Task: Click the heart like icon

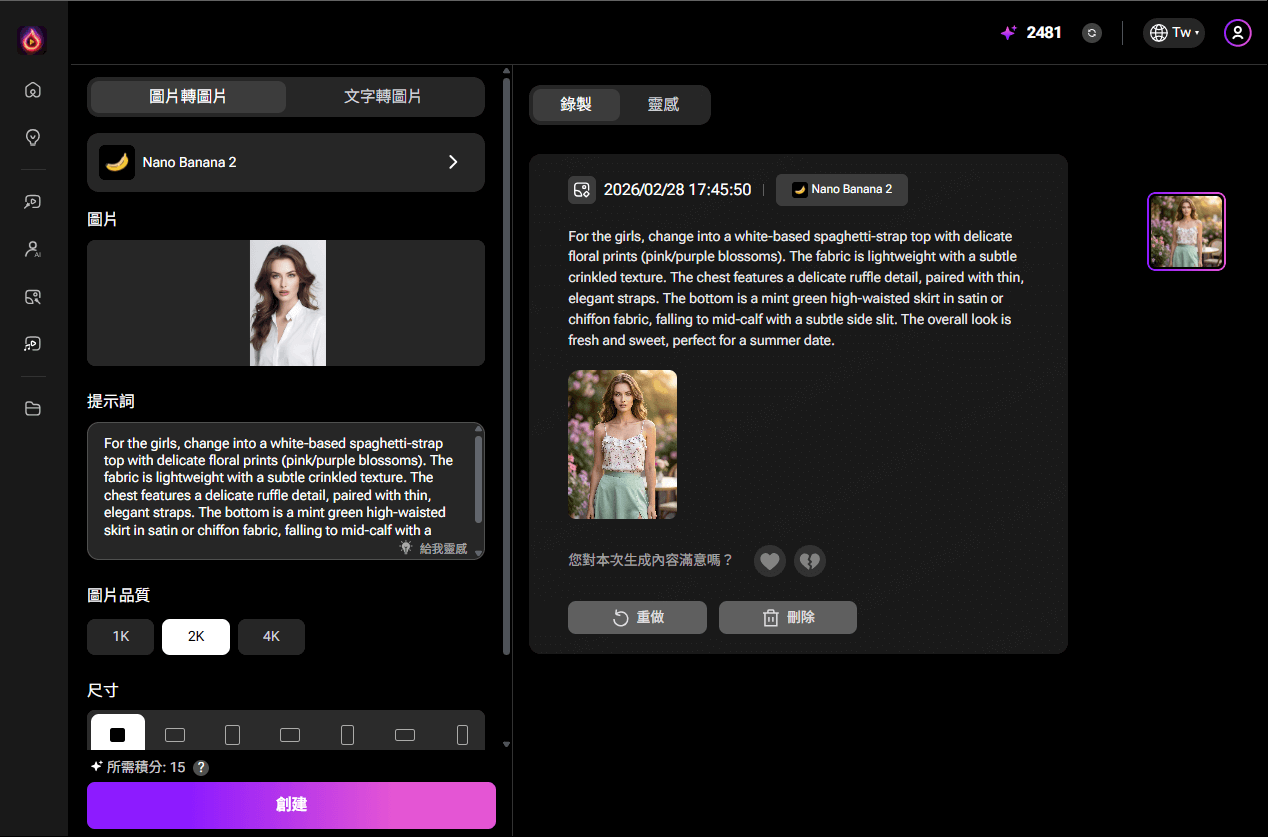Action: click(x=769, y=561)
